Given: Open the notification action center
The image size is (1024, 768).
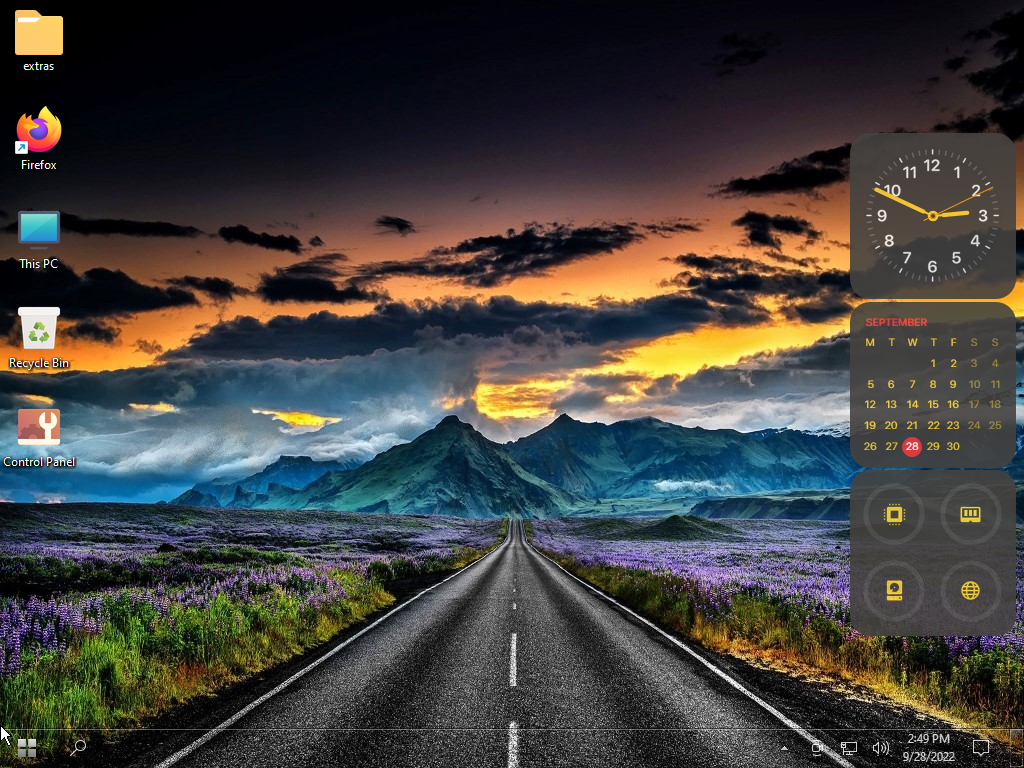Looking at the screenshot, I should click(x=980, y=748).
